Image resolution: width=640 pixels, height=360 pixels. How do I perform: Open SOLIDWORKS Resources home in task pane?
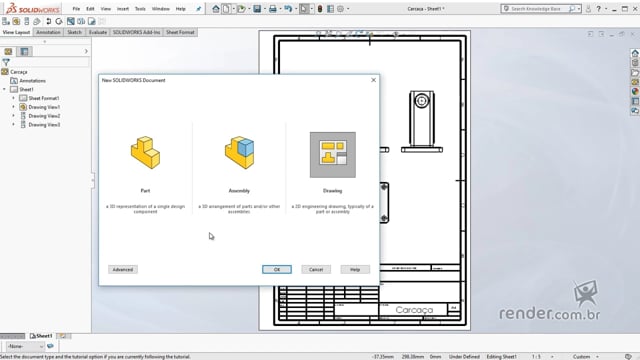point(635,53)
